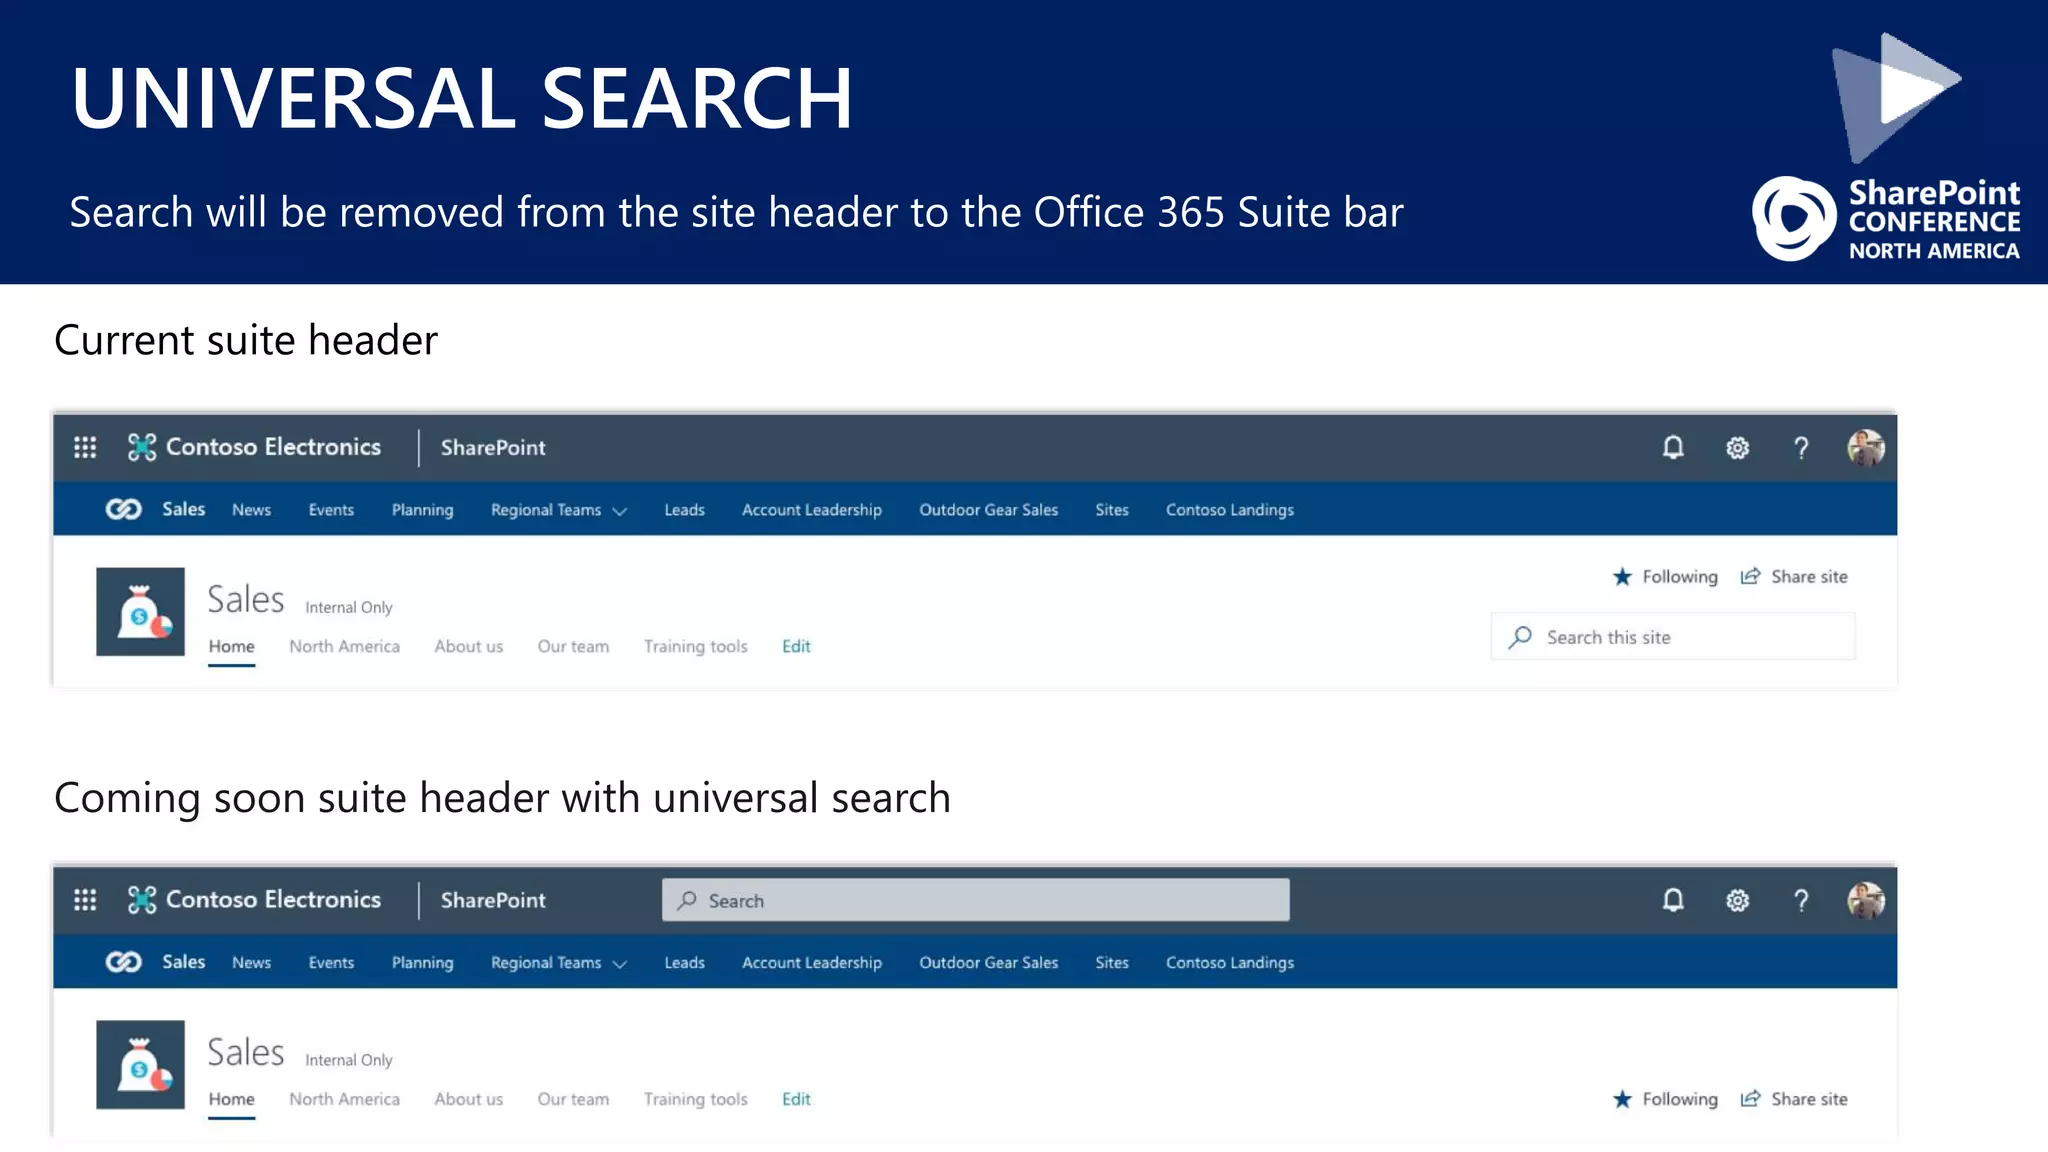Open Training tools in current site navigation

click(x=695, y=647)
